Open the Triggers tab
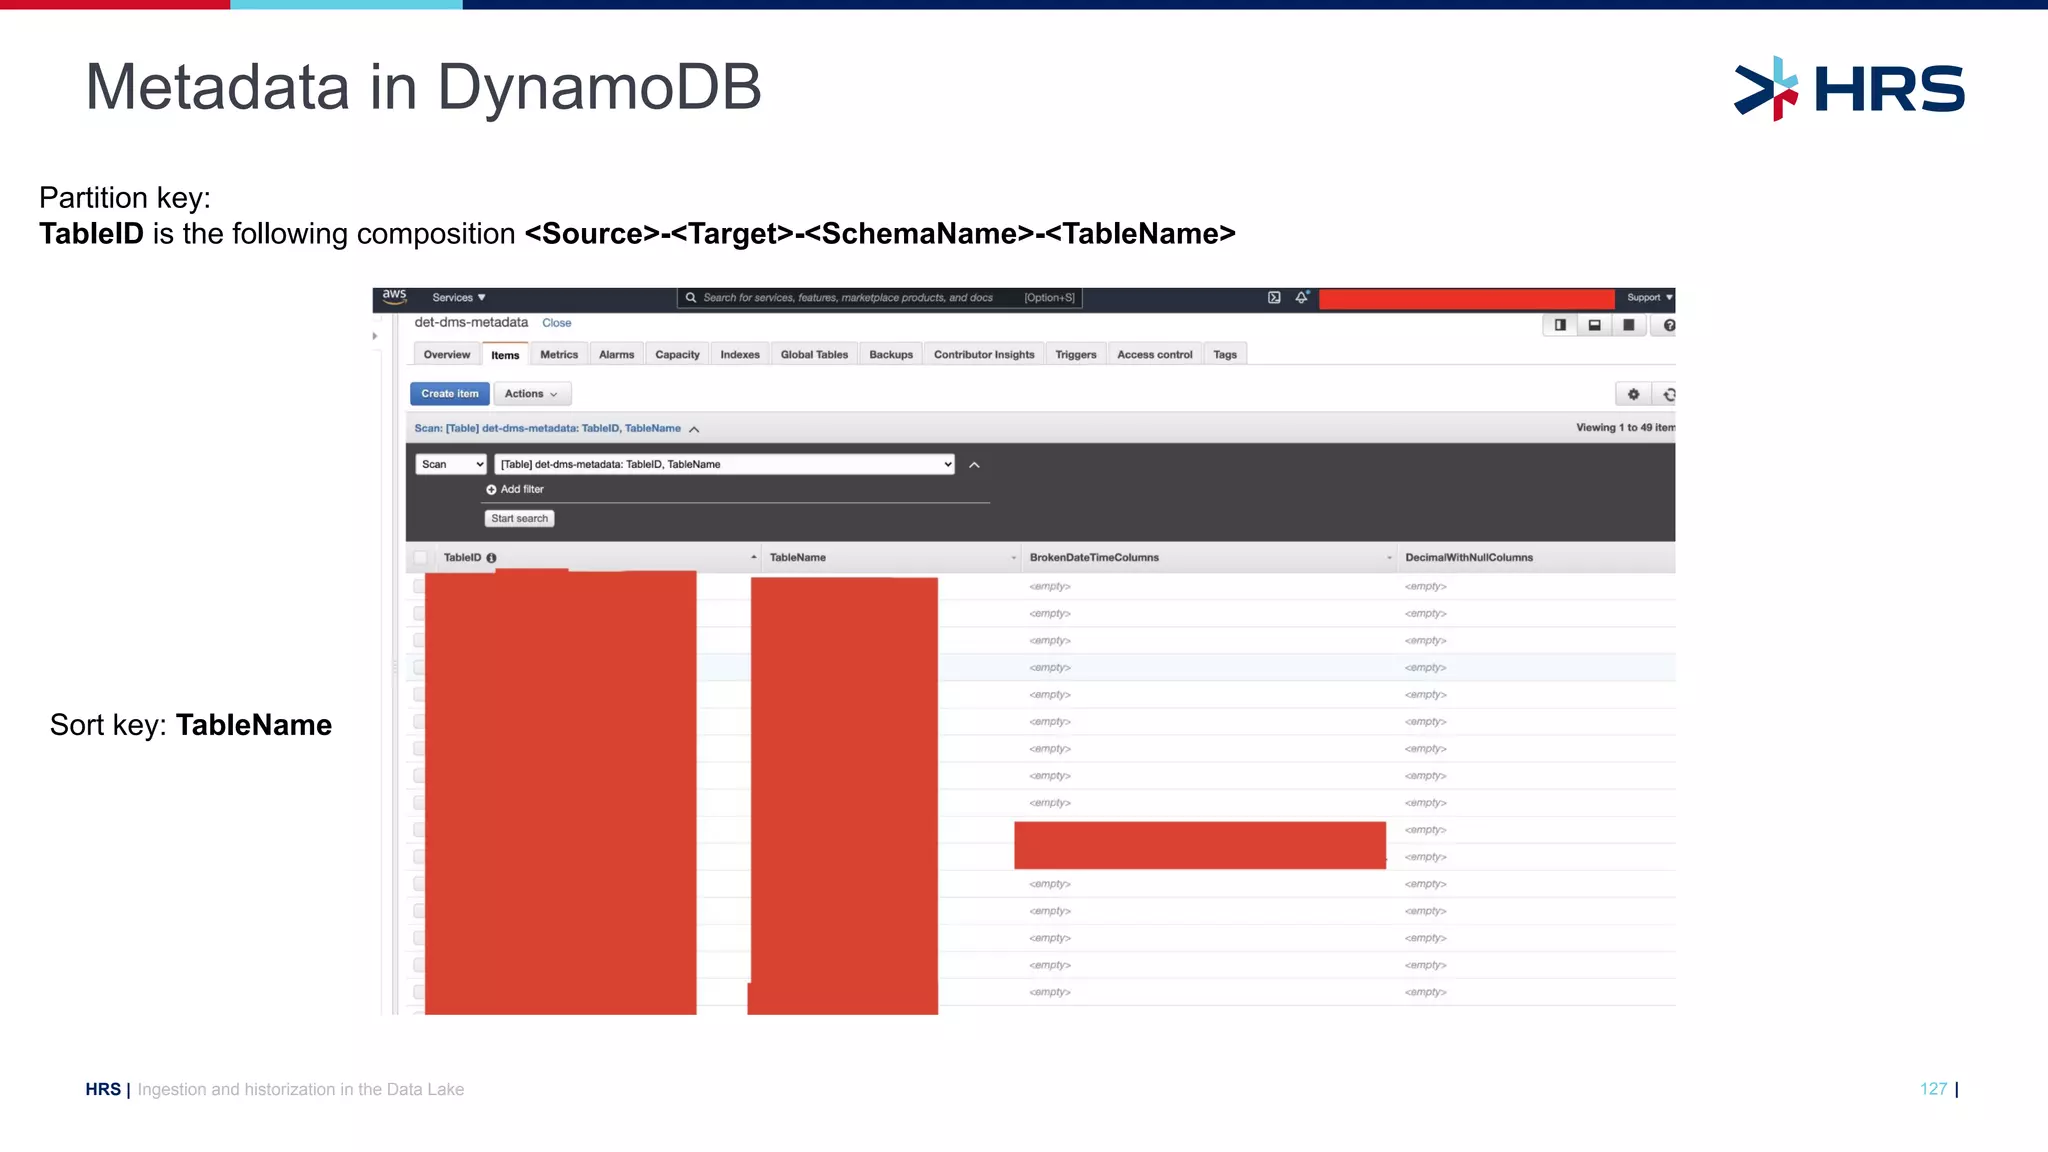The height and width of the screenshot is (1152, 2048). pyautogui.click(x=1076, y=355)
